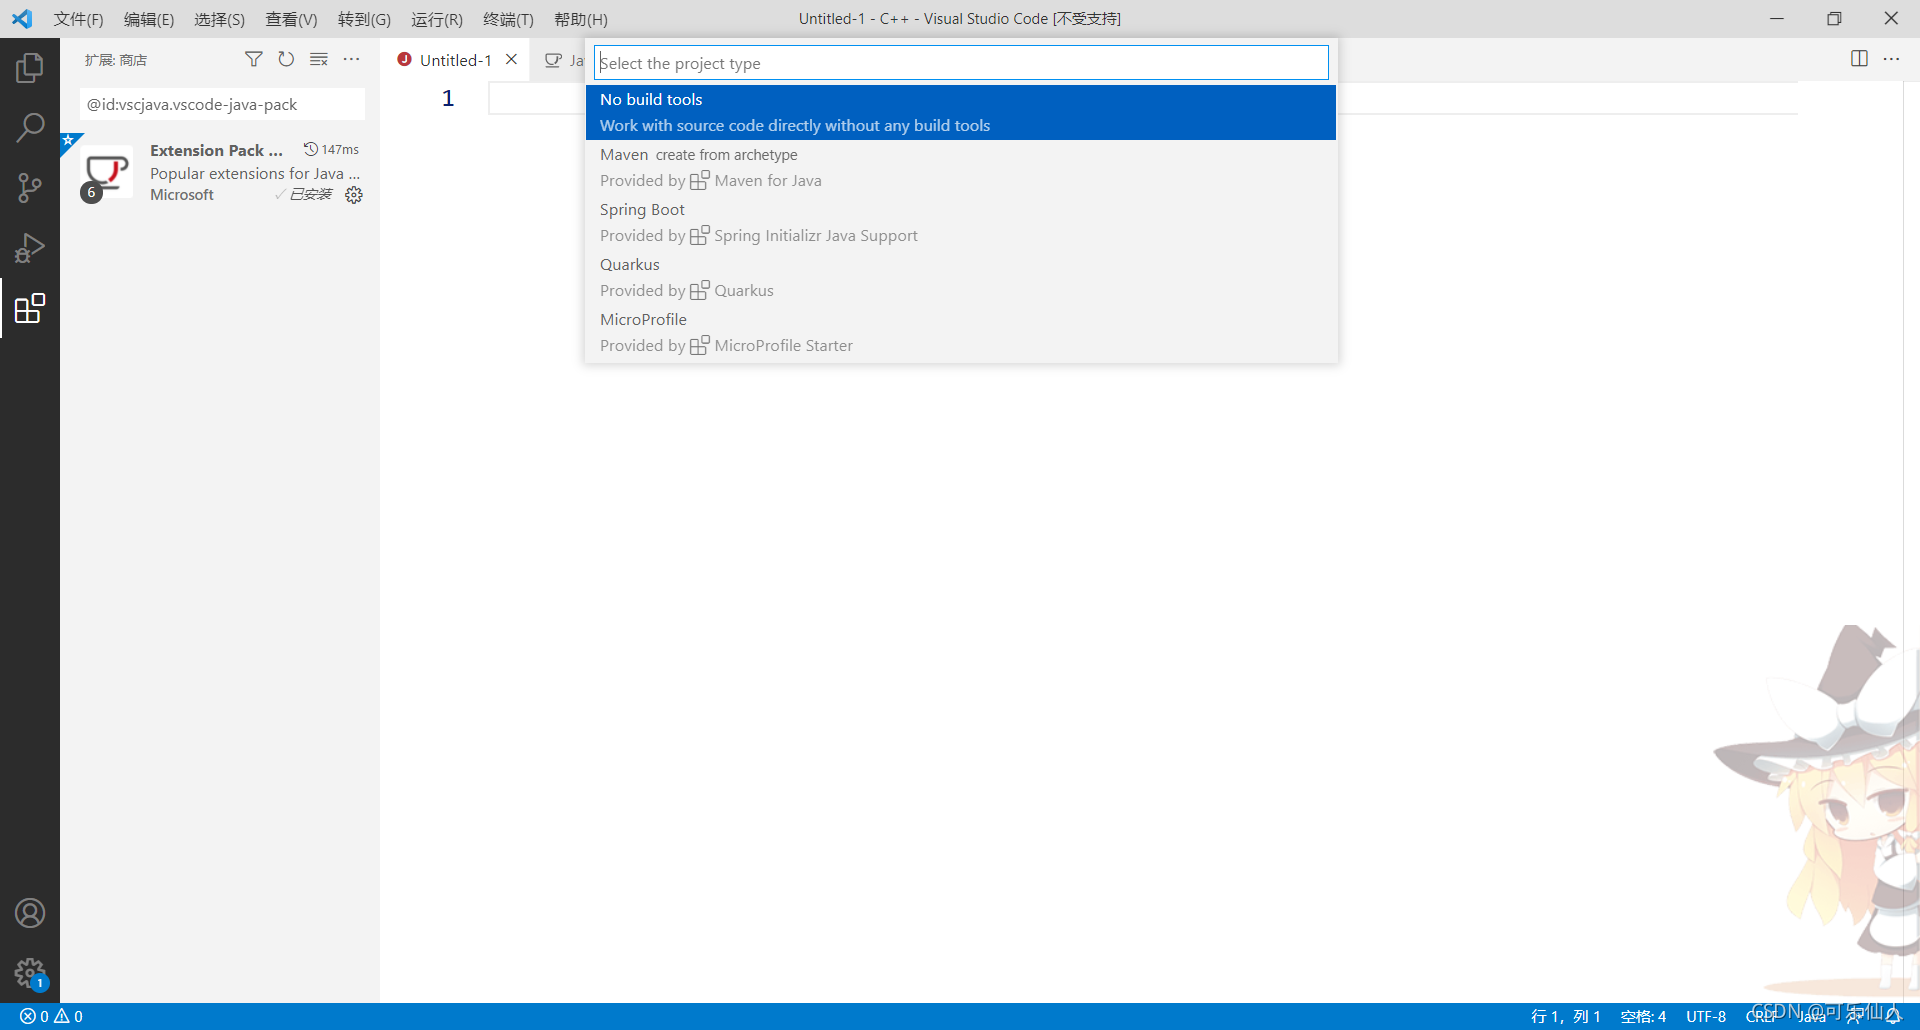Screen dimensions: 1920x1030
Task: Open the 编辑(E) menu
Action: [x=149, y=19]
